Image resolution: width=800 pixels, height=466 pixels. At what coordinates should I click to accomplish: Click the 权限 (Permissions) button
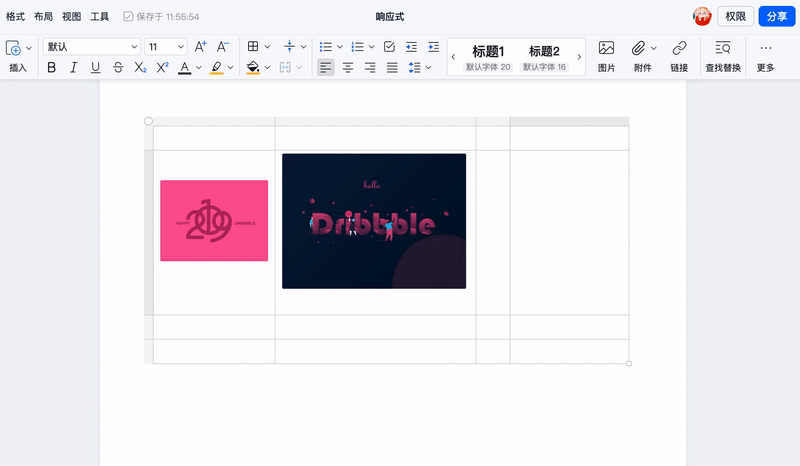coord(736,16)
